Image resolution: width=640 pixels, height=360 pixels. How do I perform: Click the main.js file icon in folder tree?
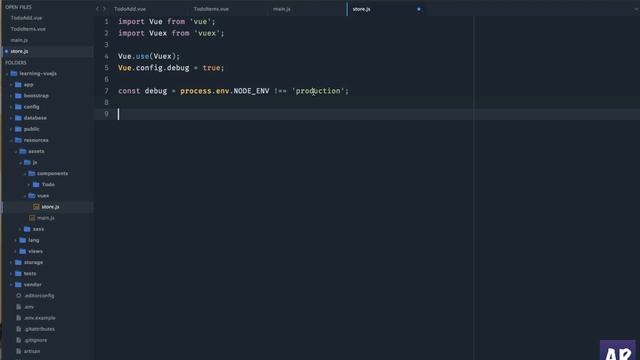(x=32, y=218)
